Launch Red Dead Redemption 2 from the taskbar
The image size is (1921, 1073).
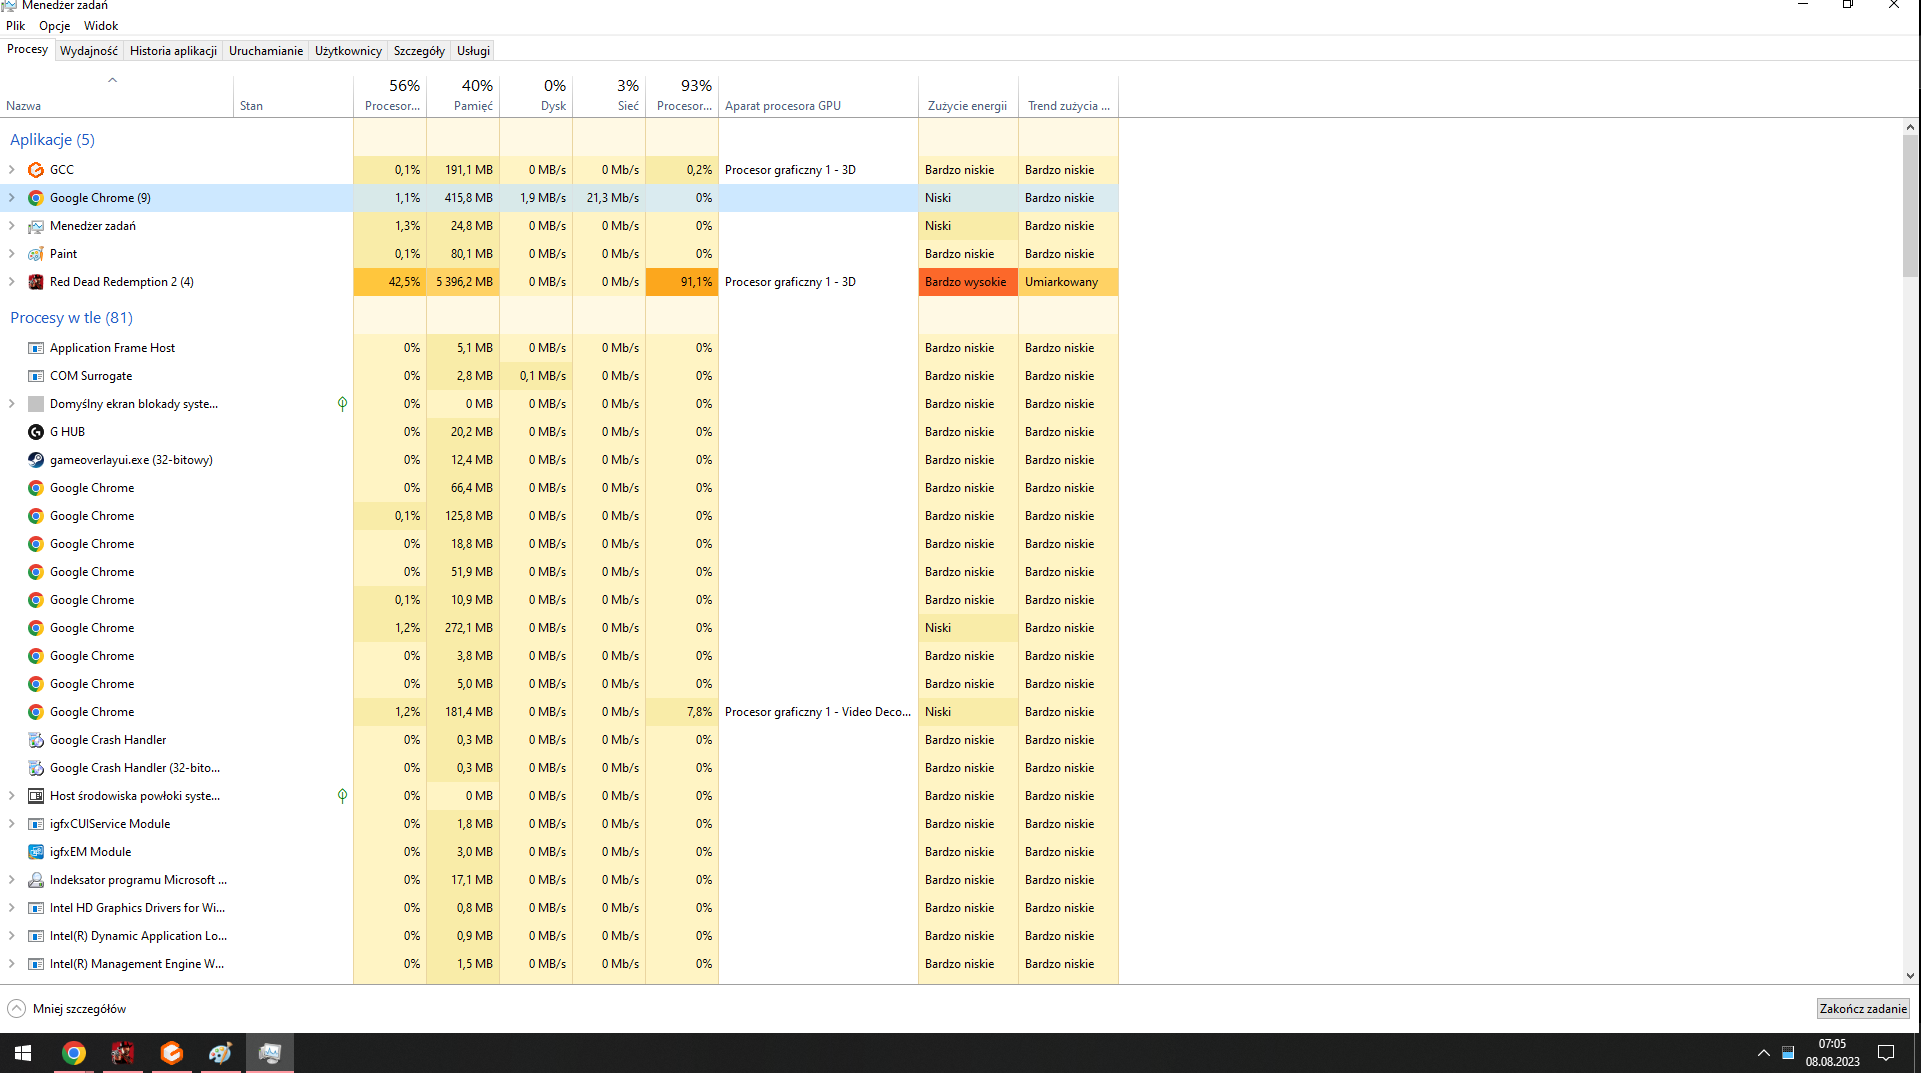pos(122,1052)
